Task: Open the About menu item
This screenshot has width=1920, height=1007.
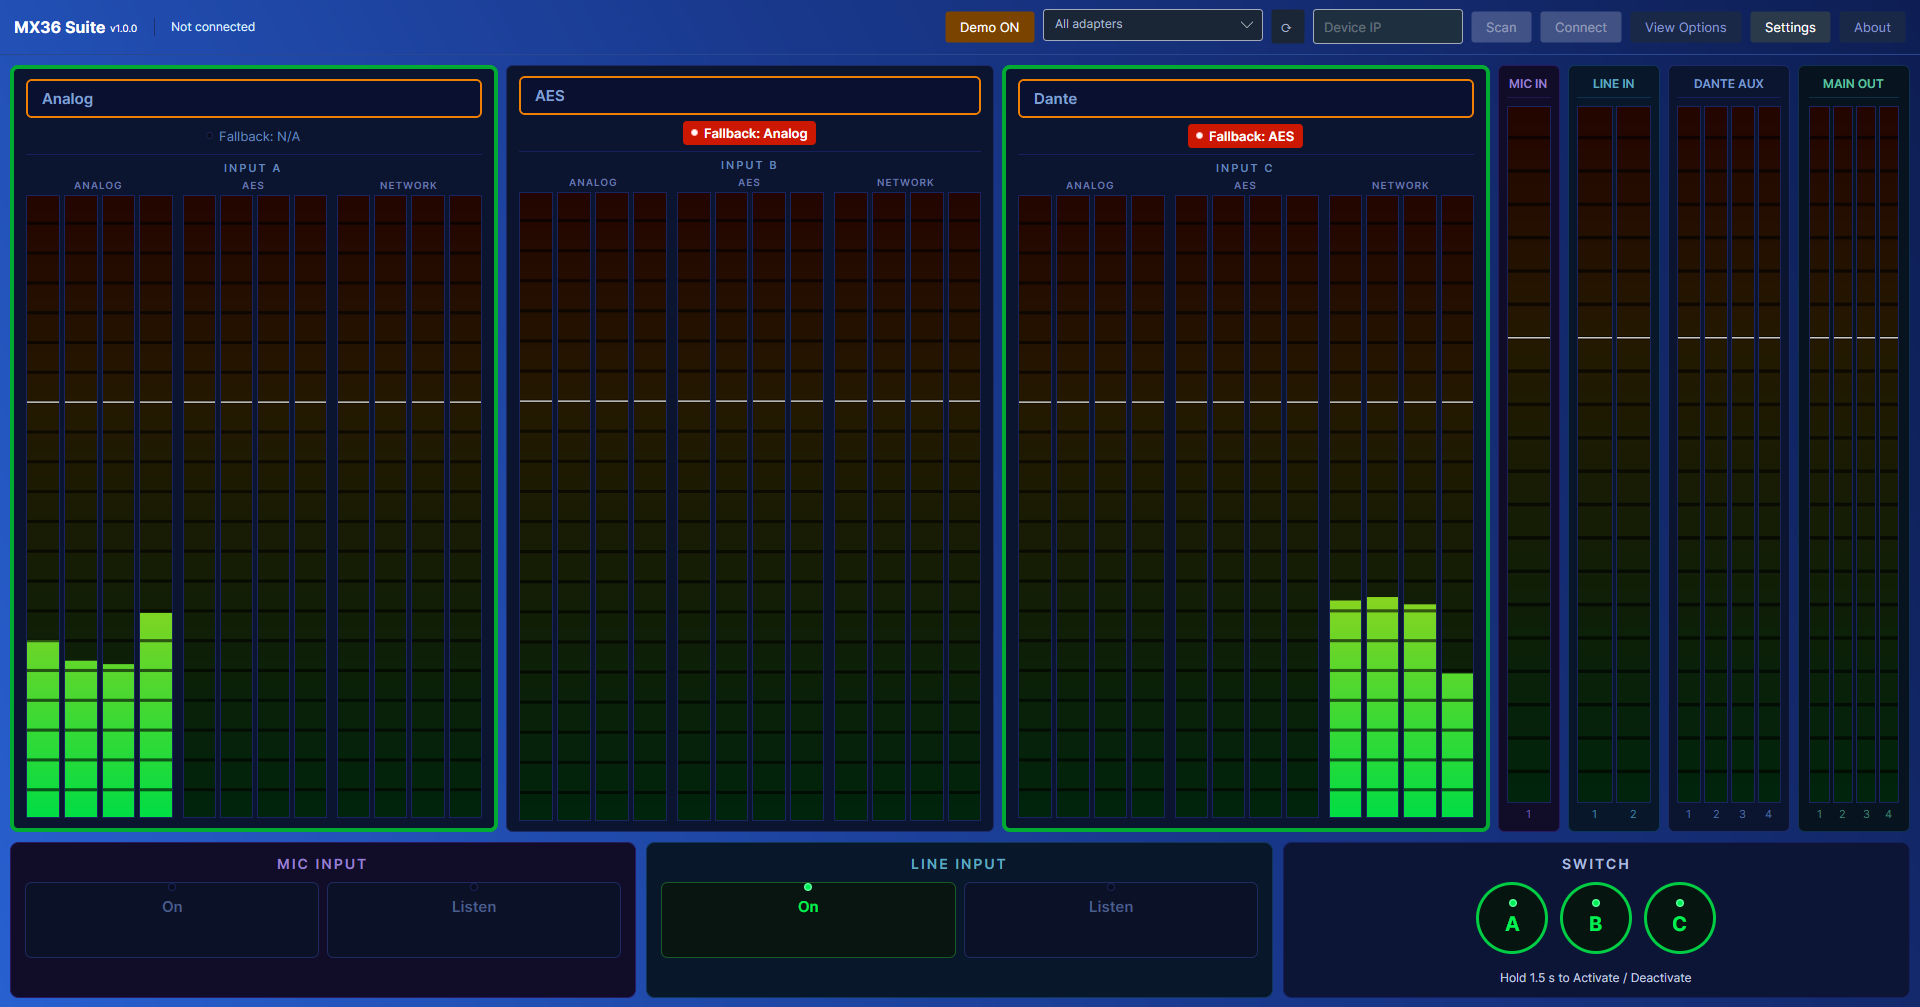Action: 1872,27
